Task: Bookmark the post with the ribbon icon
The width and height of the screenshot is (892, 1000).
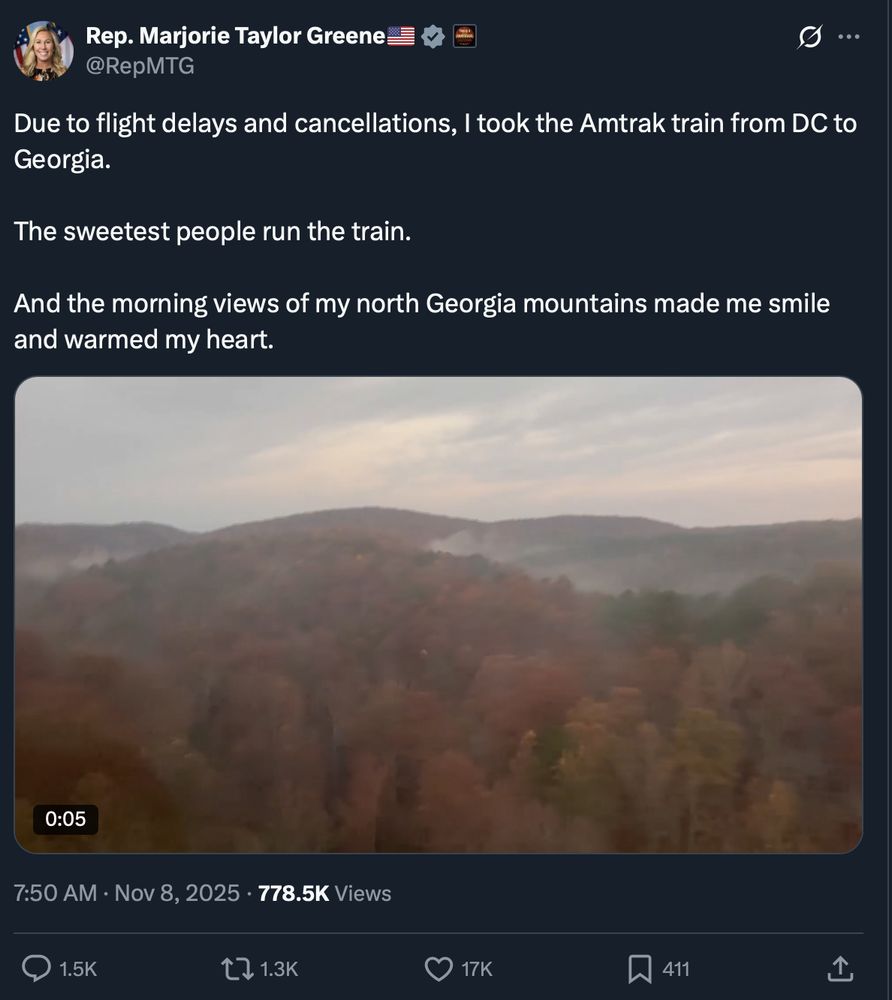Action: 639,968
